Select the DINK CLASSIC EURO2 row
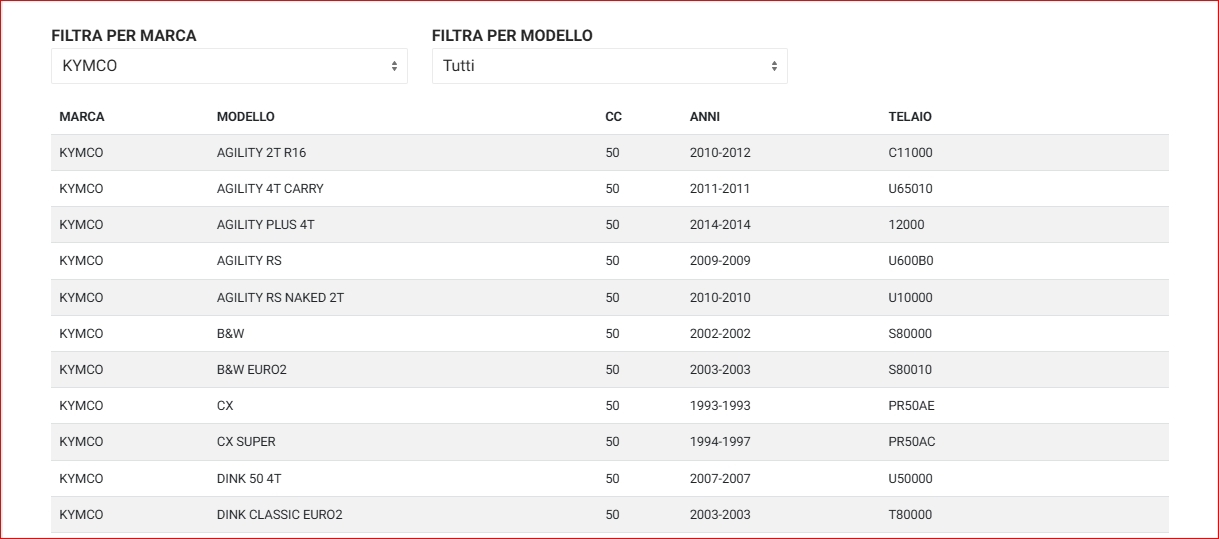 (280, 515)
